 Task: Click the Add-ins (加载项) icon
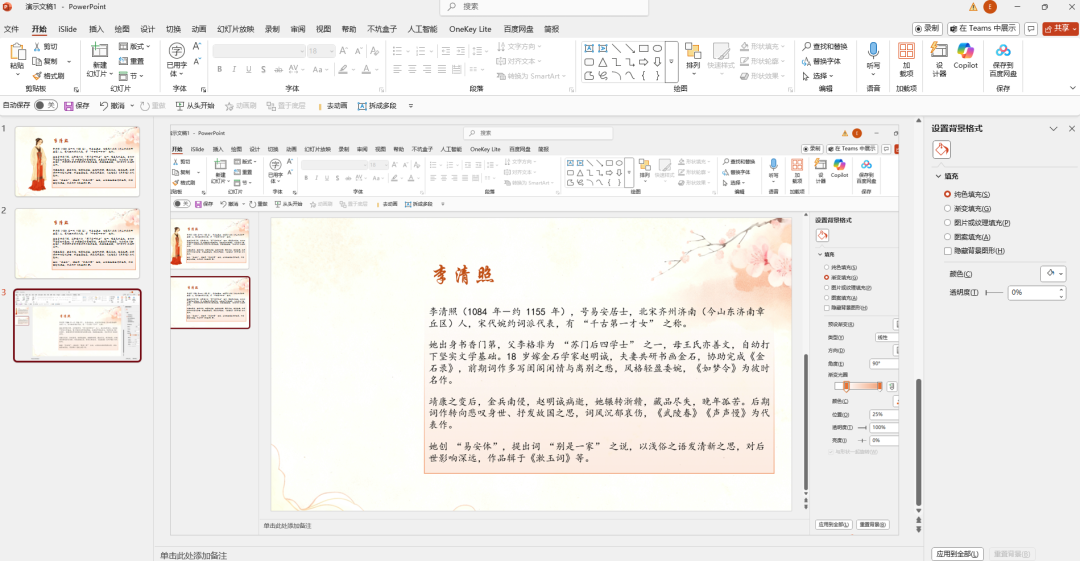[906, 50]
